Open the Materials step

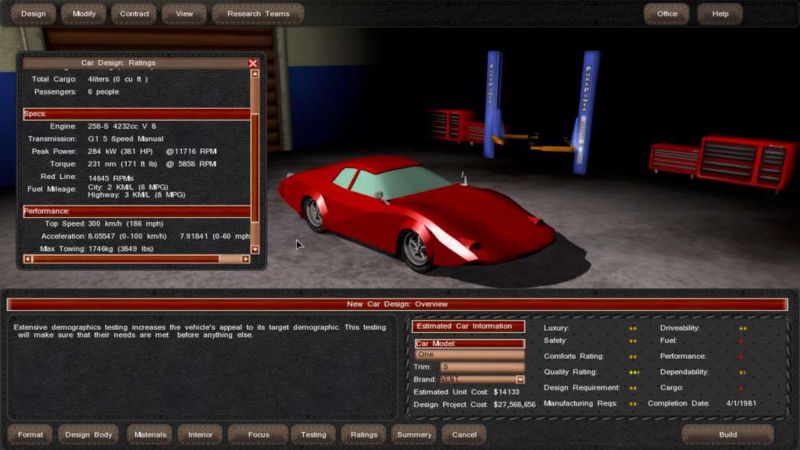149,435
